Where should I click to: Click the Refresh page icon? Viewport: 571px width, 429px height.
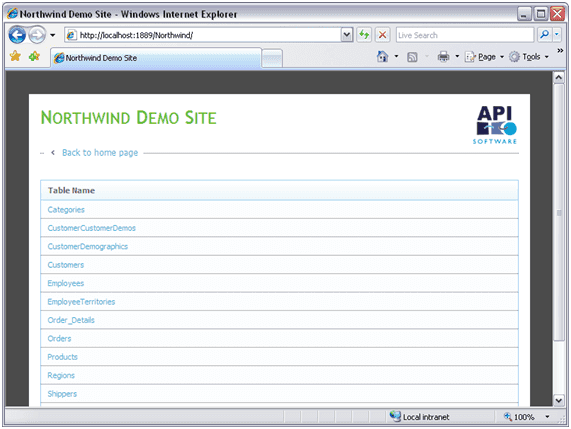coord(364,35)
